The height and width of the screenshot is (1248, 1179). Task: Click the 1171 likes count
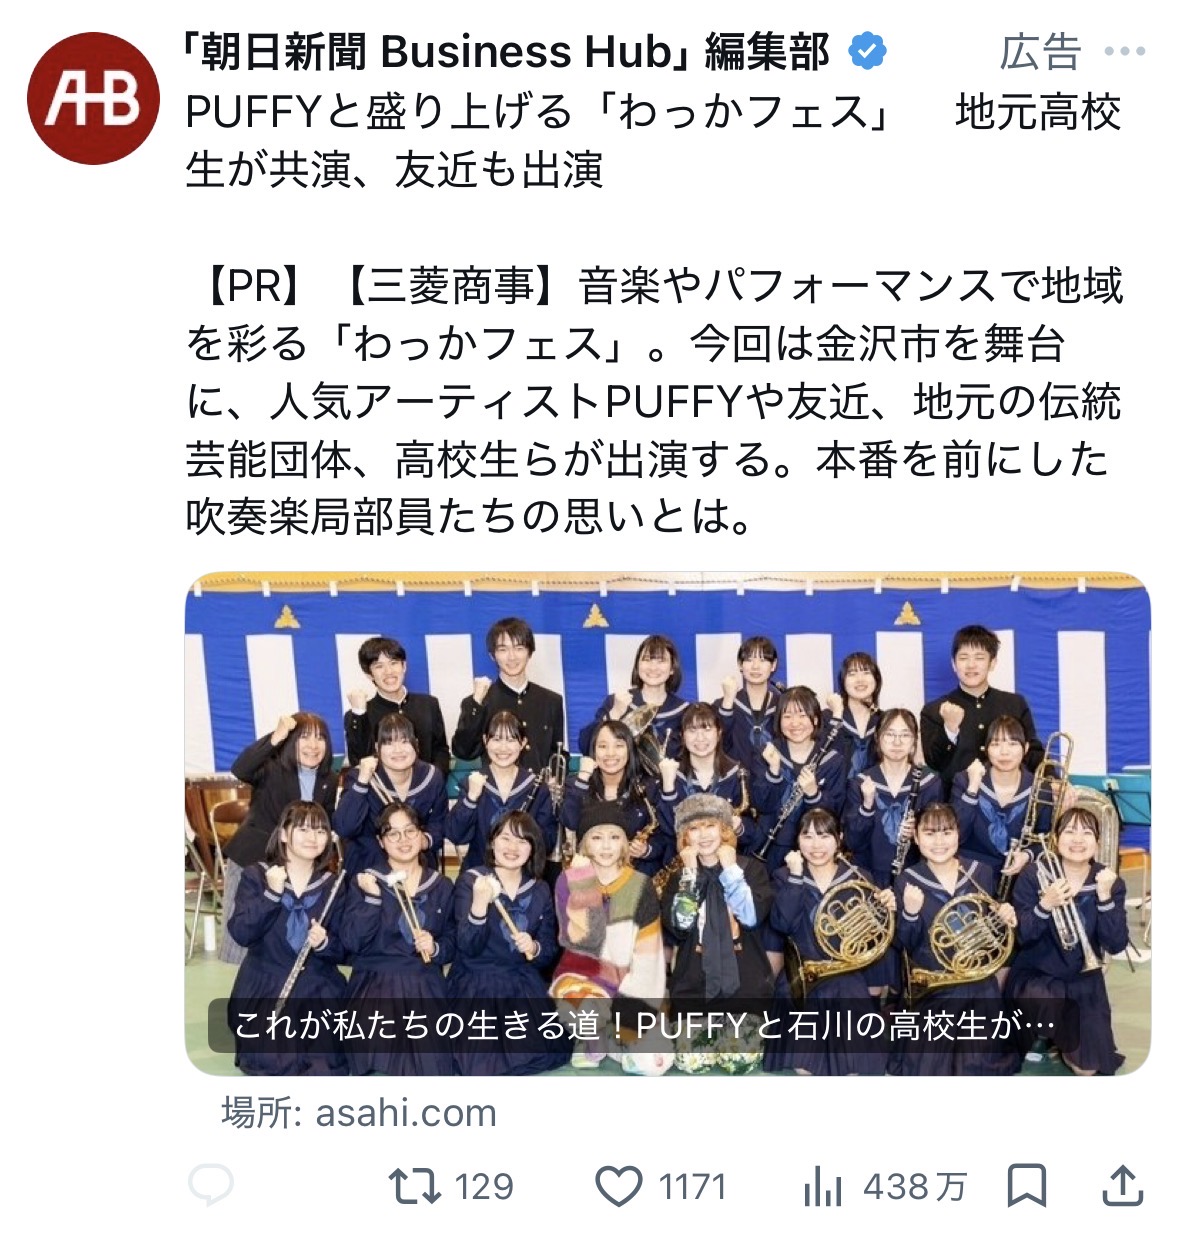click(x=692, y=1187)
